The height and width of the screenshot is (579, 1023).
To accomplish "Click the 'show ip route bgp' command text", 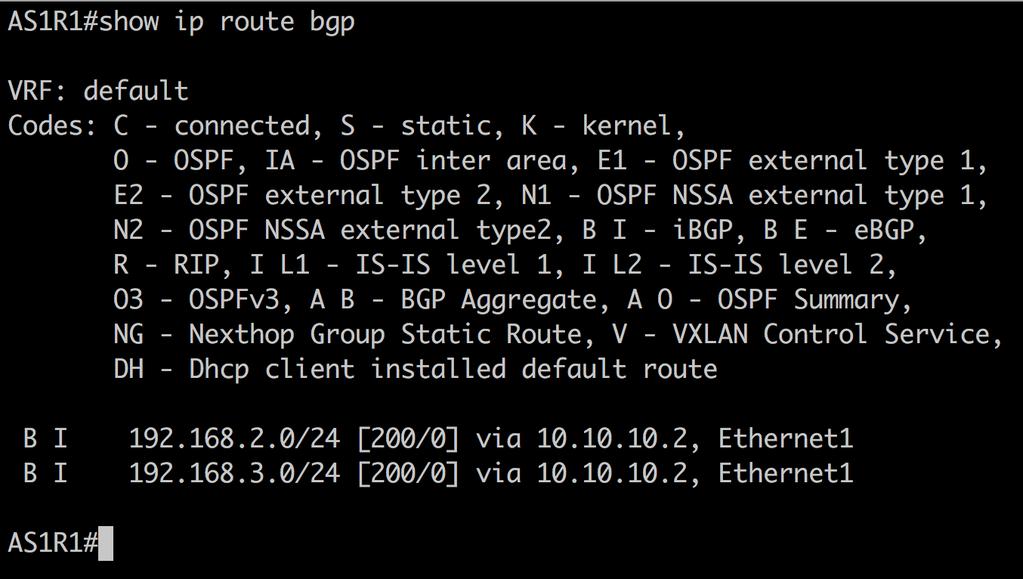I will [x=226, y=21].
